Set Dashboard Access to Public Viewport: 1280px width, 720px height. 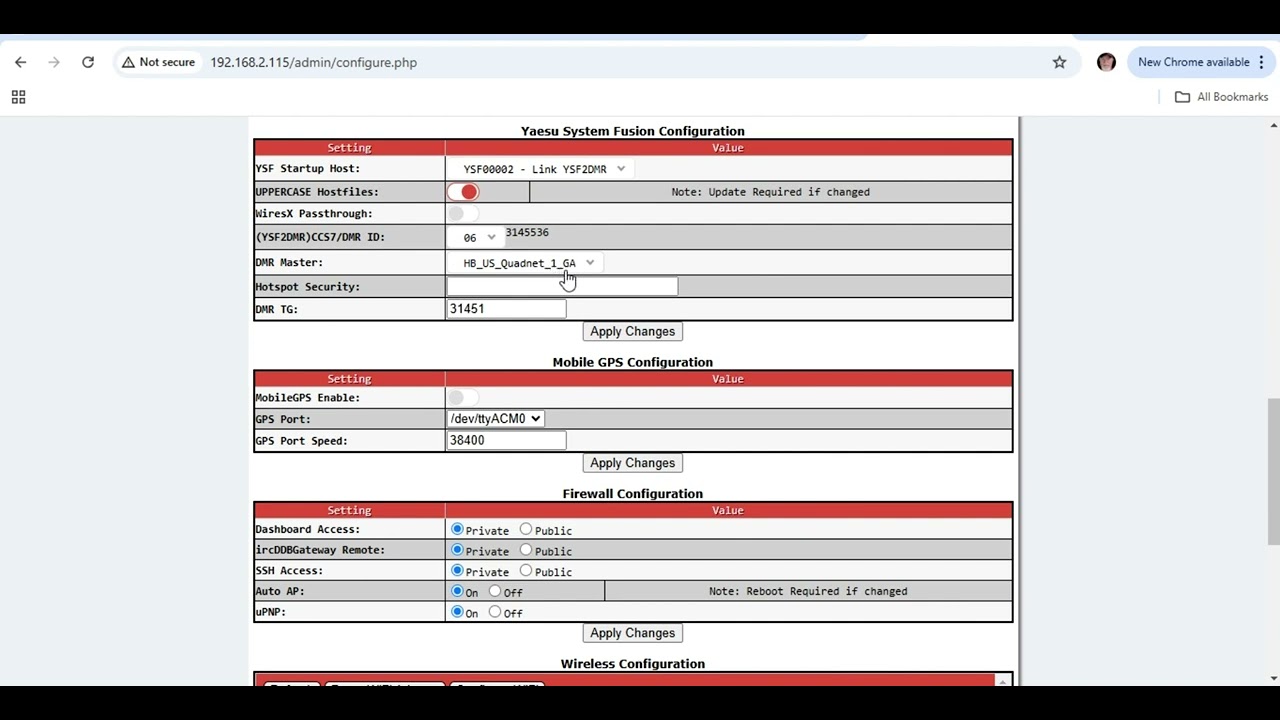click(x=525, y=529)
